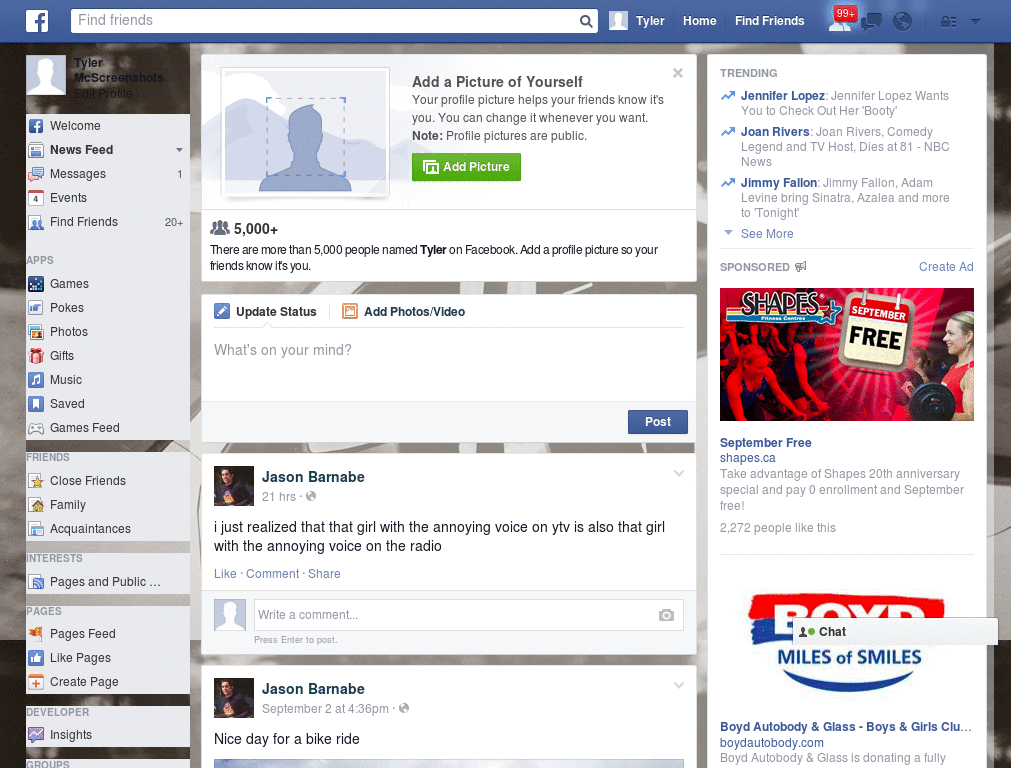The image size is (1024, 768).
Task: Click the What's on your mind box
Action: pos(449,364)
